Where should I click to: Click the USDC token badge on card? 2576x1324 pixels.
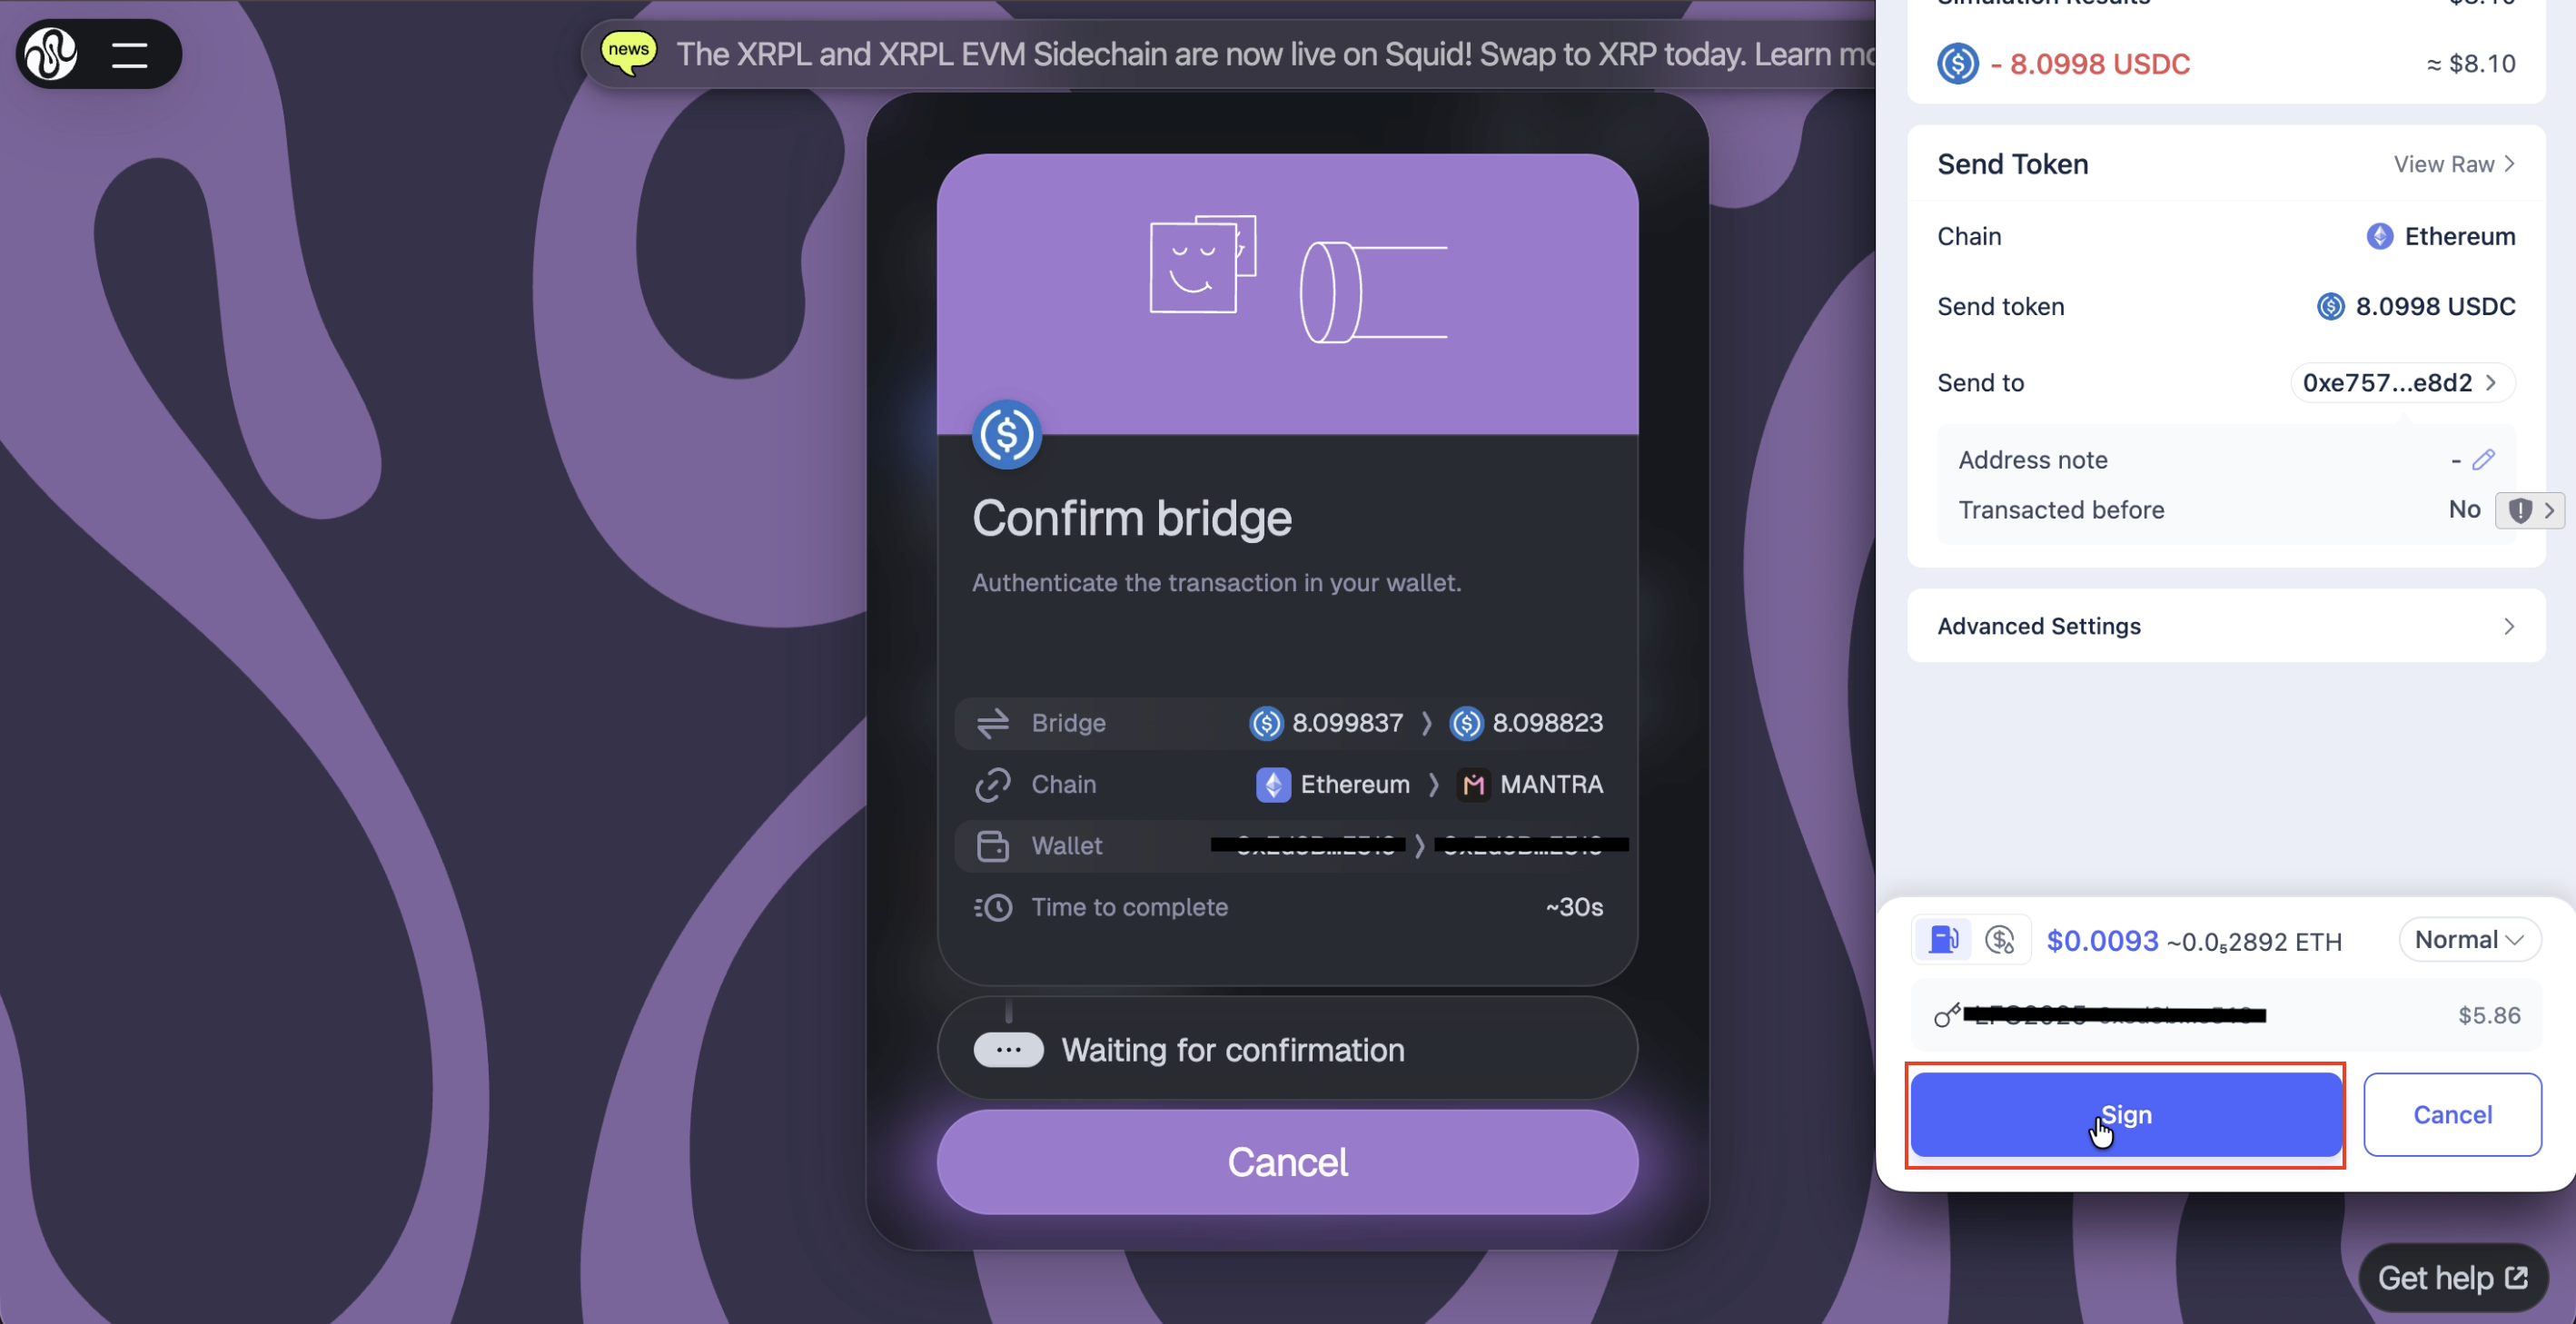[1006, 435]
